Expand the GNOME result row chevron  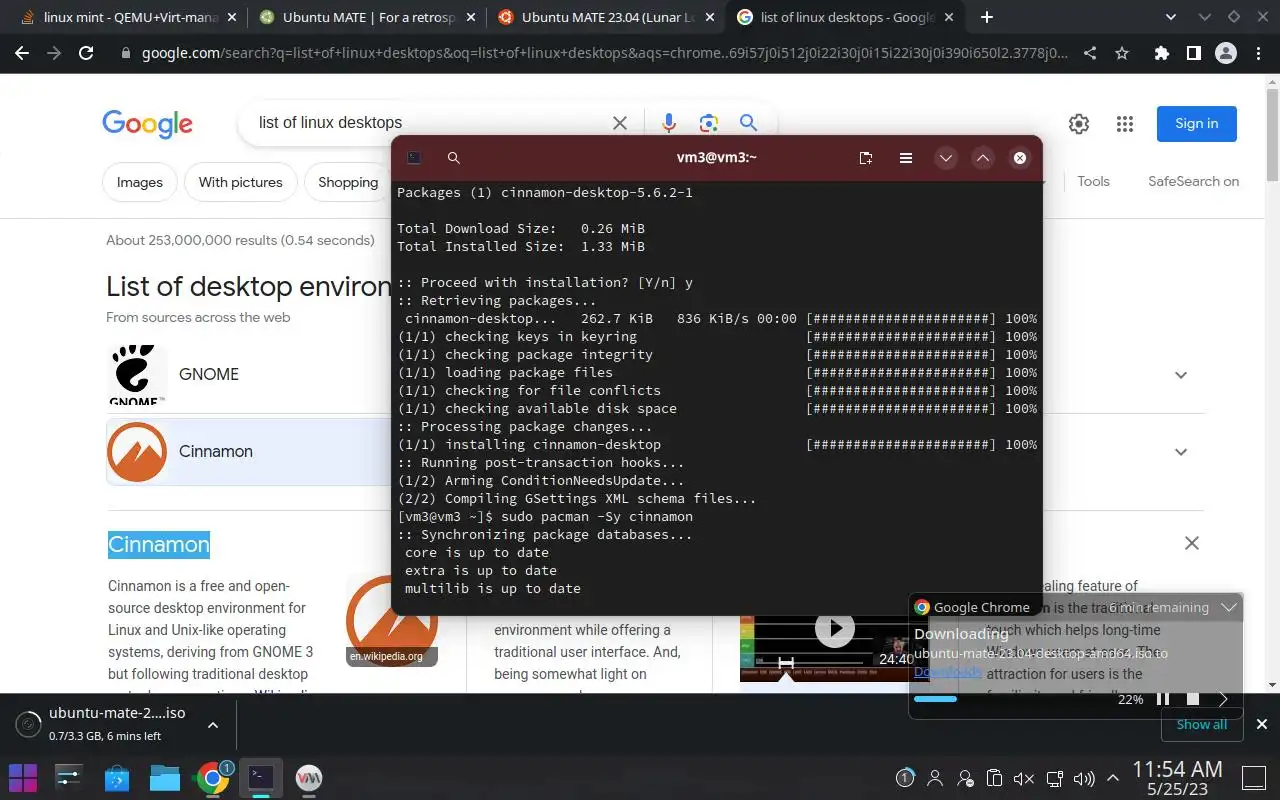click(1181, 375)
